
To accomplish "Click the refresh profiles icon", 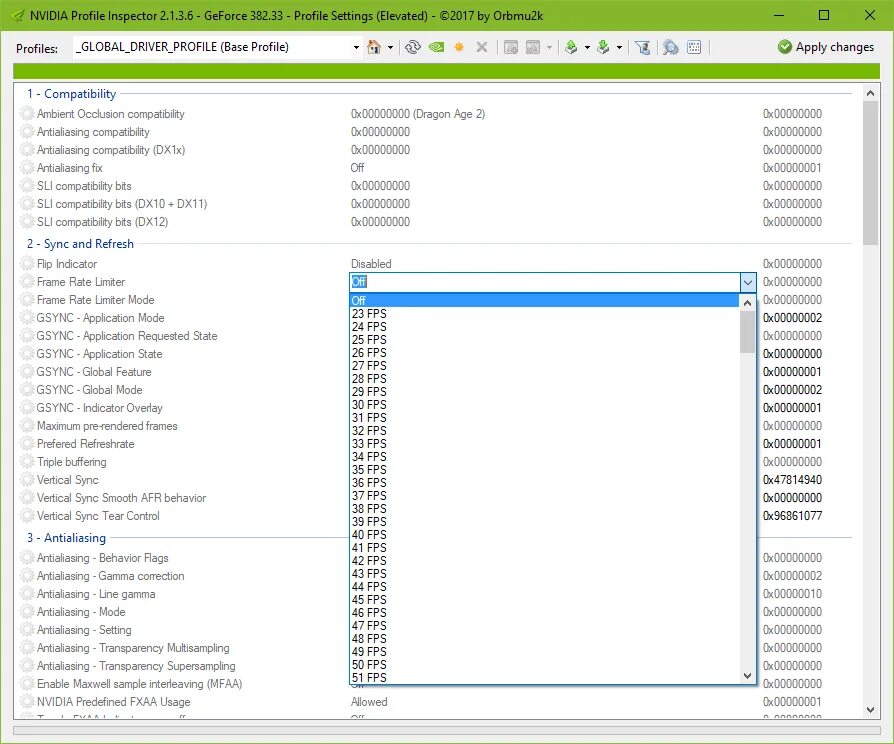I will (x=413, y=47).
